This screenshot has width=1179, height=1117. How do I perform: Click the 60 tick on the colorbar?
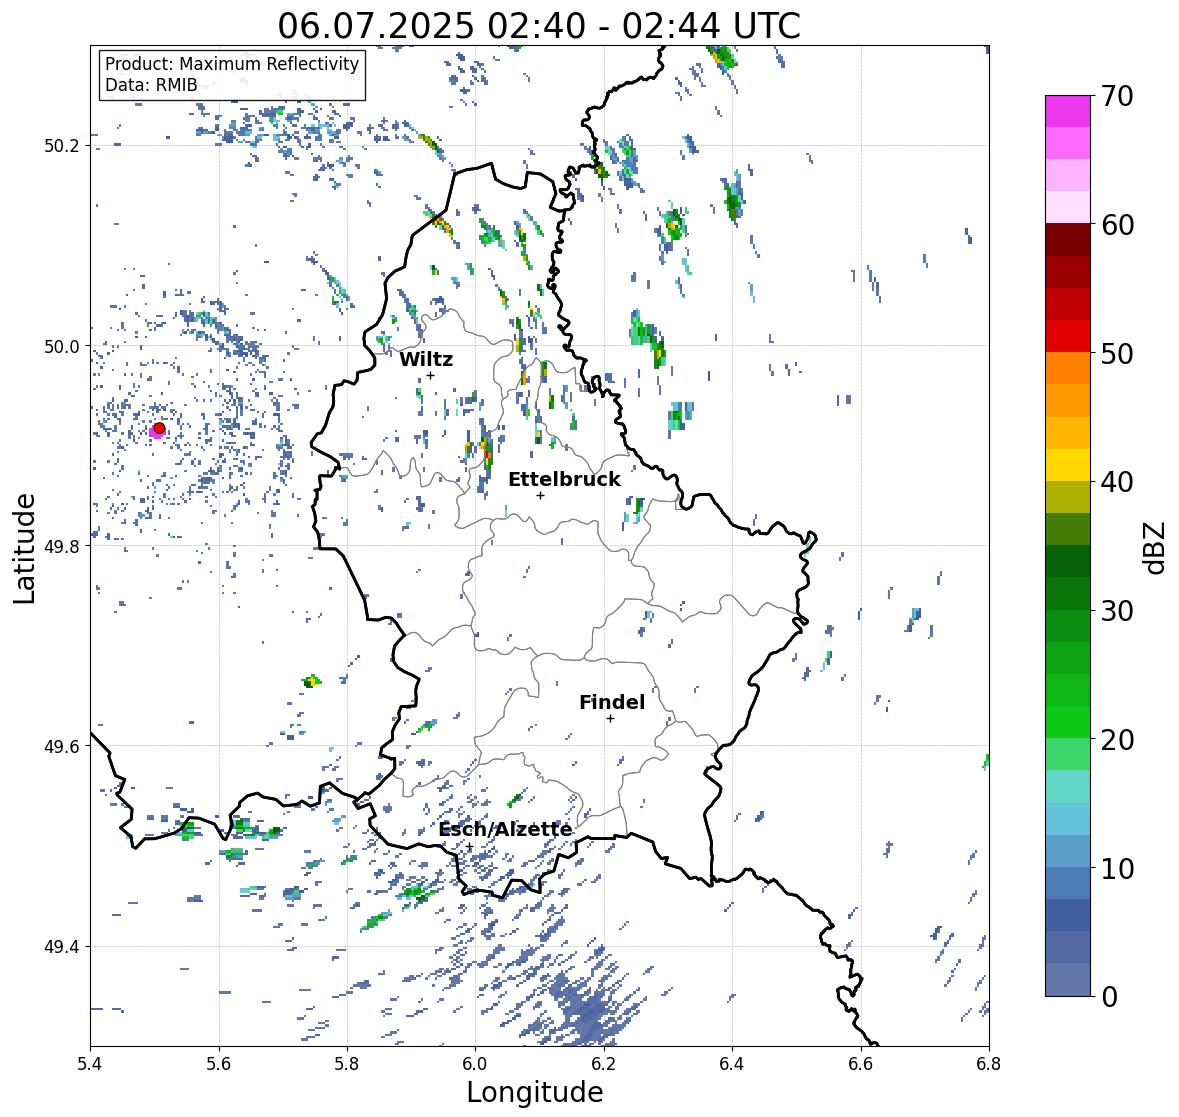(1116, 225)
